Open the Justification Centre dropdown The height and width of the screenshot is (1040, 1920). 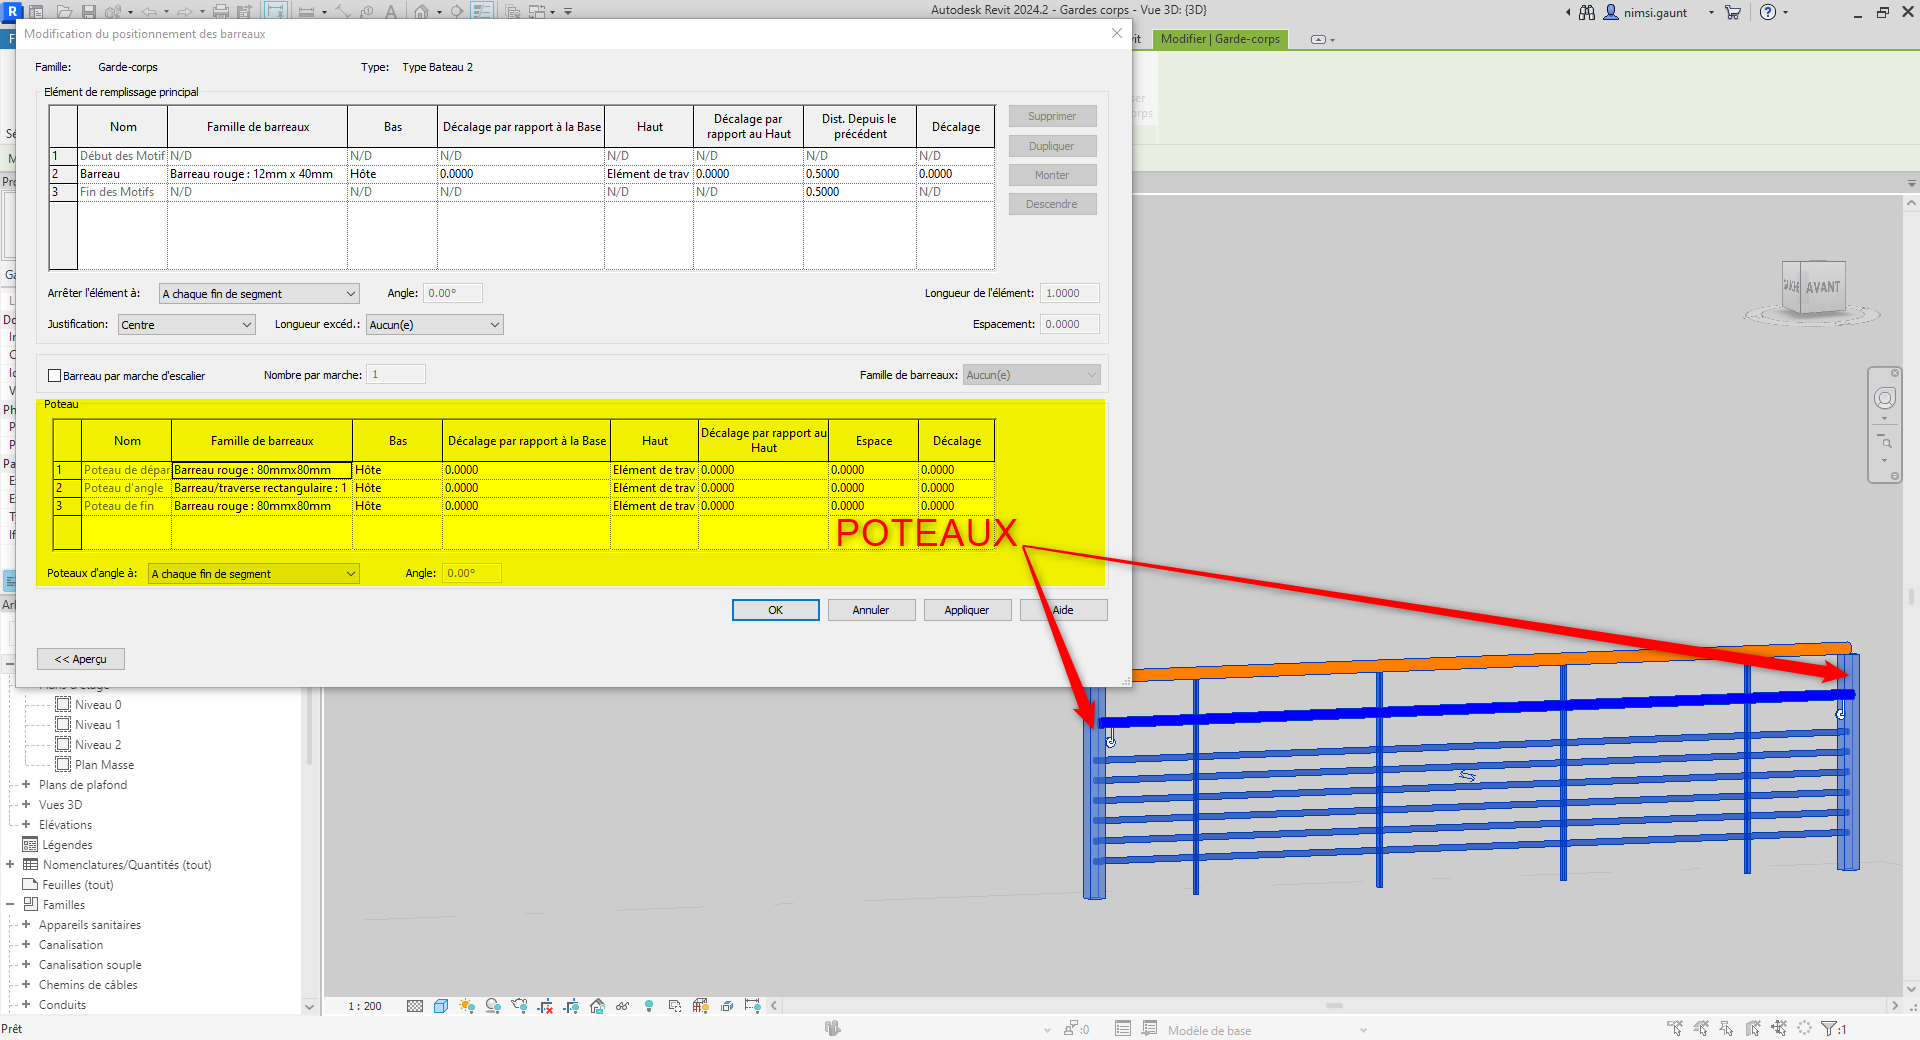(x=187, y=325)
